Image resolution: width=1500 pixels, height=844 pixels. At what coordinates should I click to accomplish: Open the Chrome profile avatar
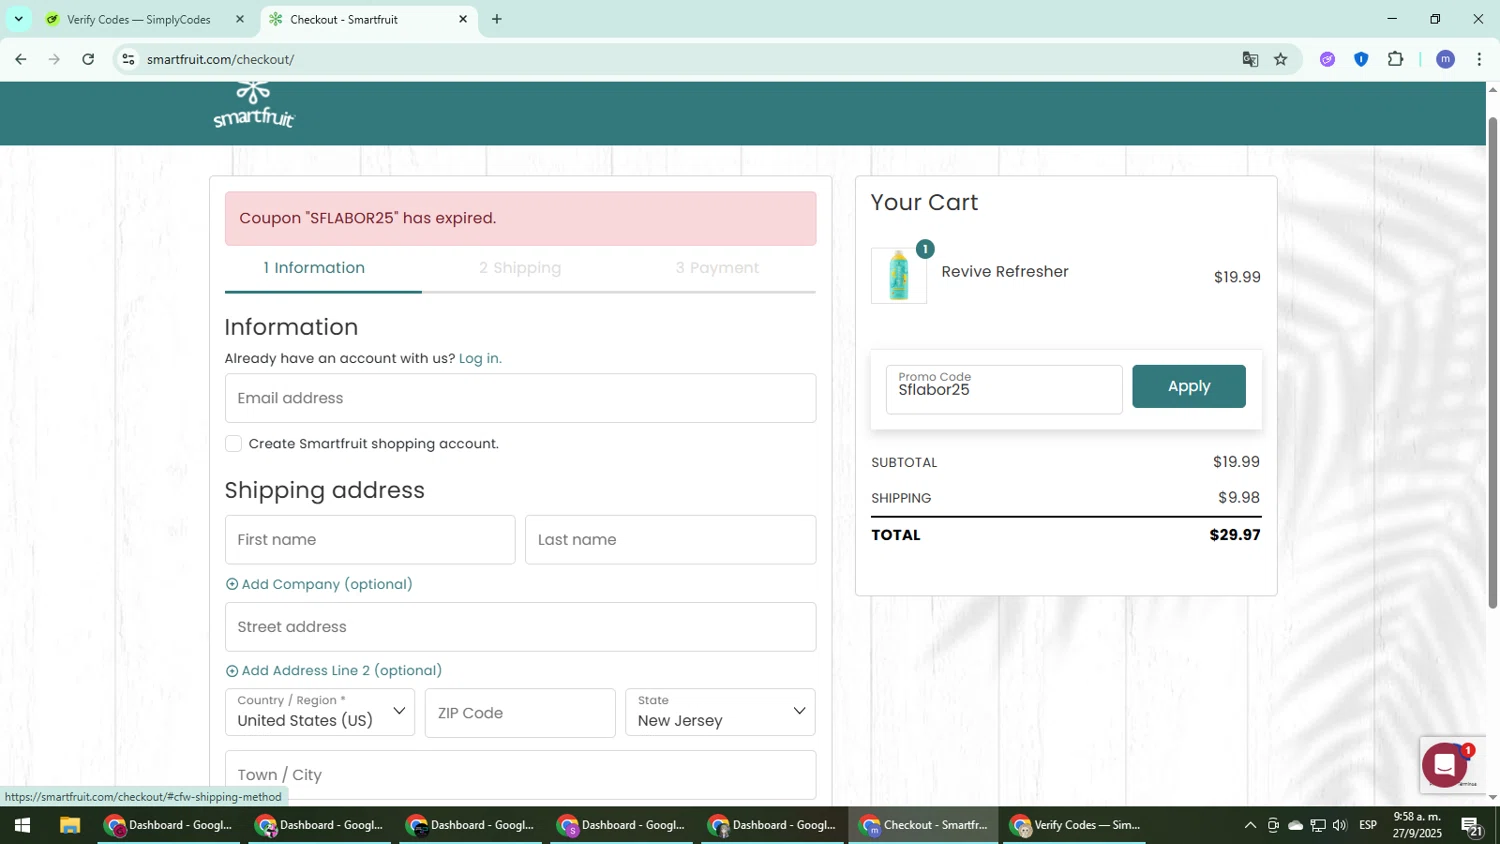(1445, 60)
